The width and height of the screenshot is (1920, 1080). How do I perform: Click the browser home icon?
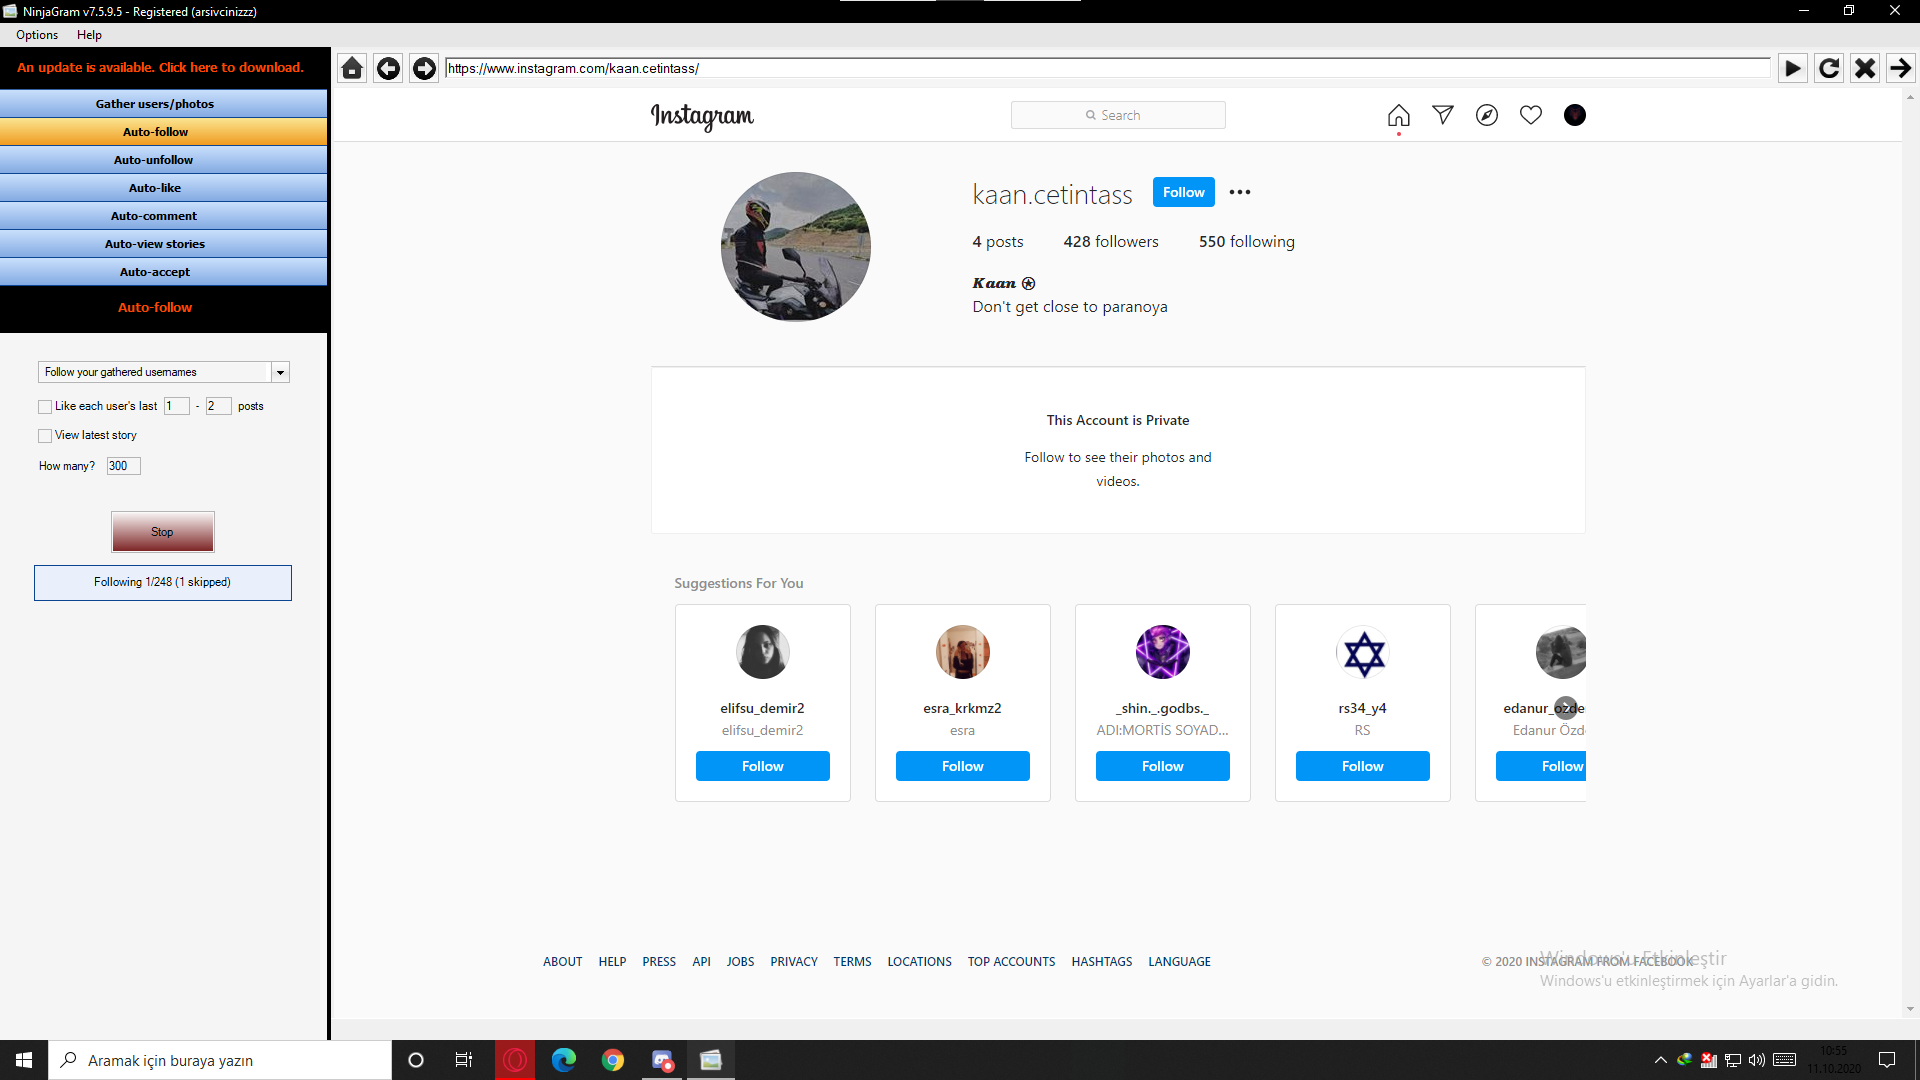coord(352,68)
